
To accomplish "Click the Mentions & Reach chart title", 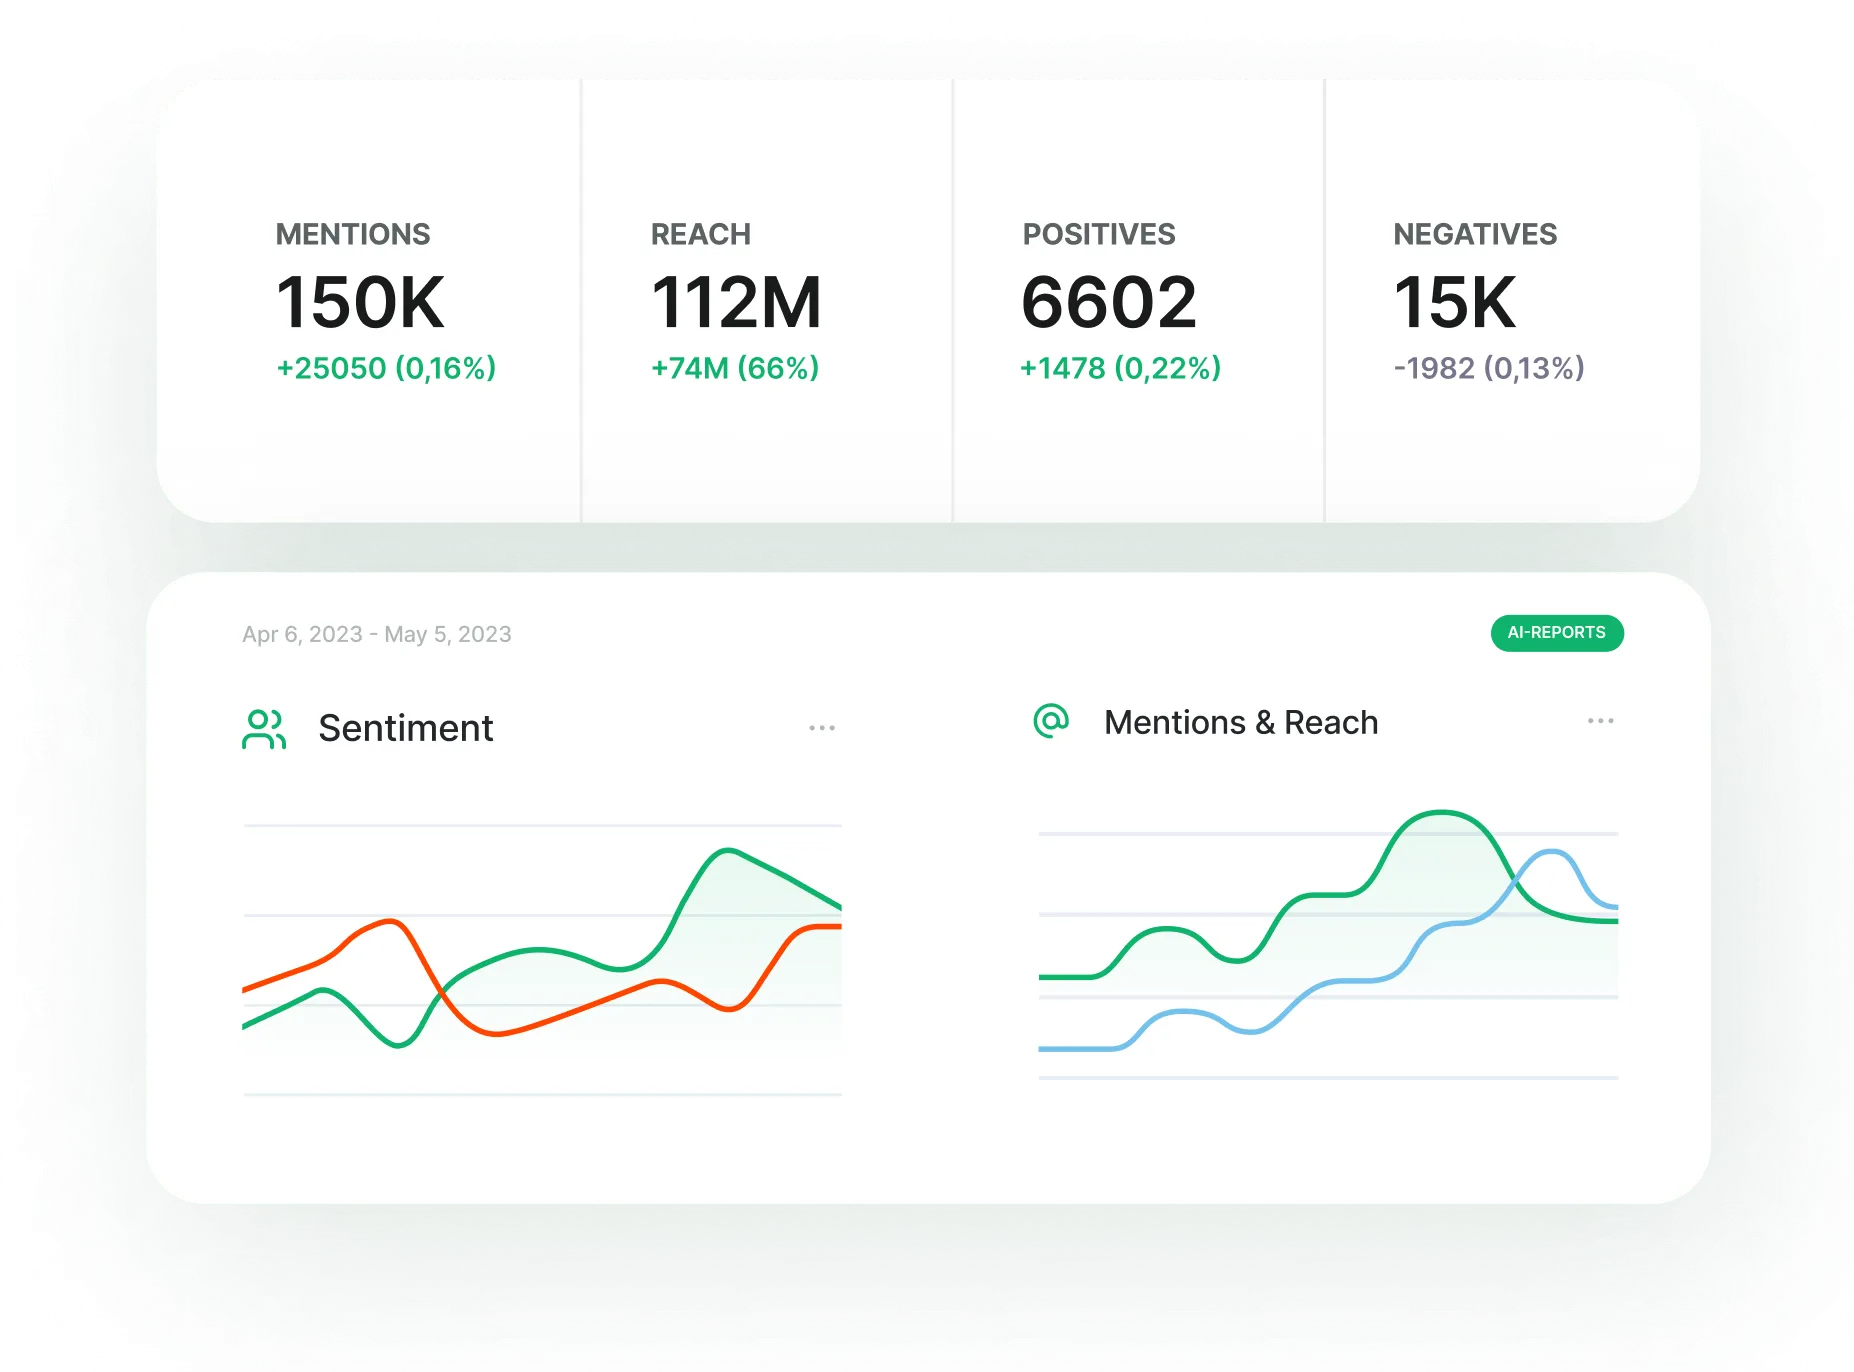I will 1240,722.
